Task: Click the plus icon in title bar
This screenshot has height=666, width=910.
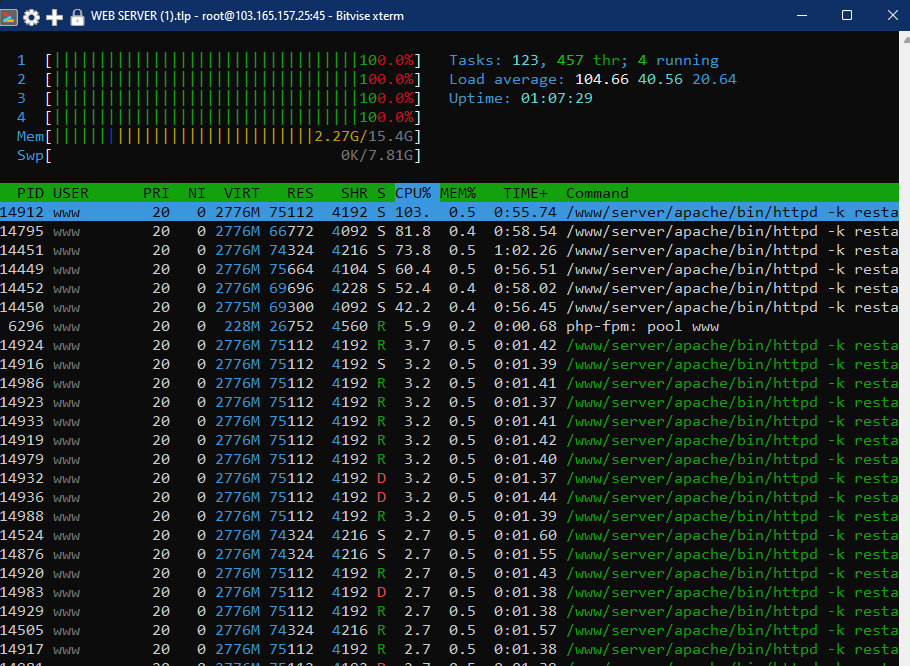Action: 55,16
